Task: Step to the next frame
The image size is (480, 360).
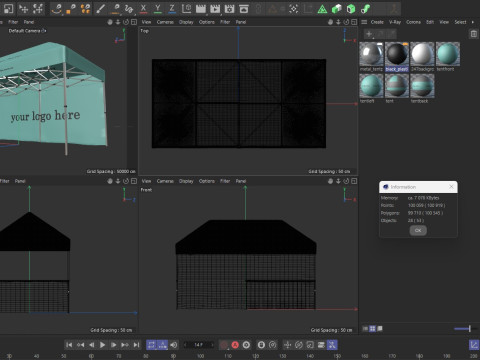Action: (114, 345)
